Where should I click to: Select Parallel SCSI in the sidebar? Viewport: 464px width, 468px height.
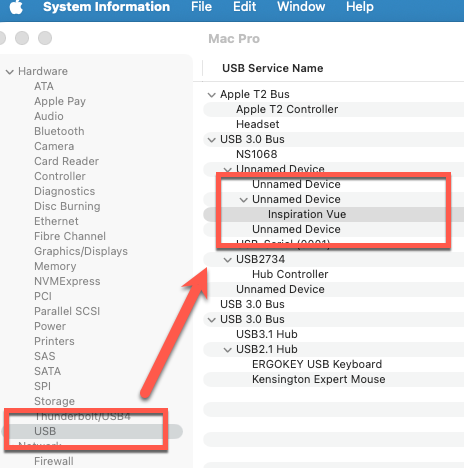[67, 311]
